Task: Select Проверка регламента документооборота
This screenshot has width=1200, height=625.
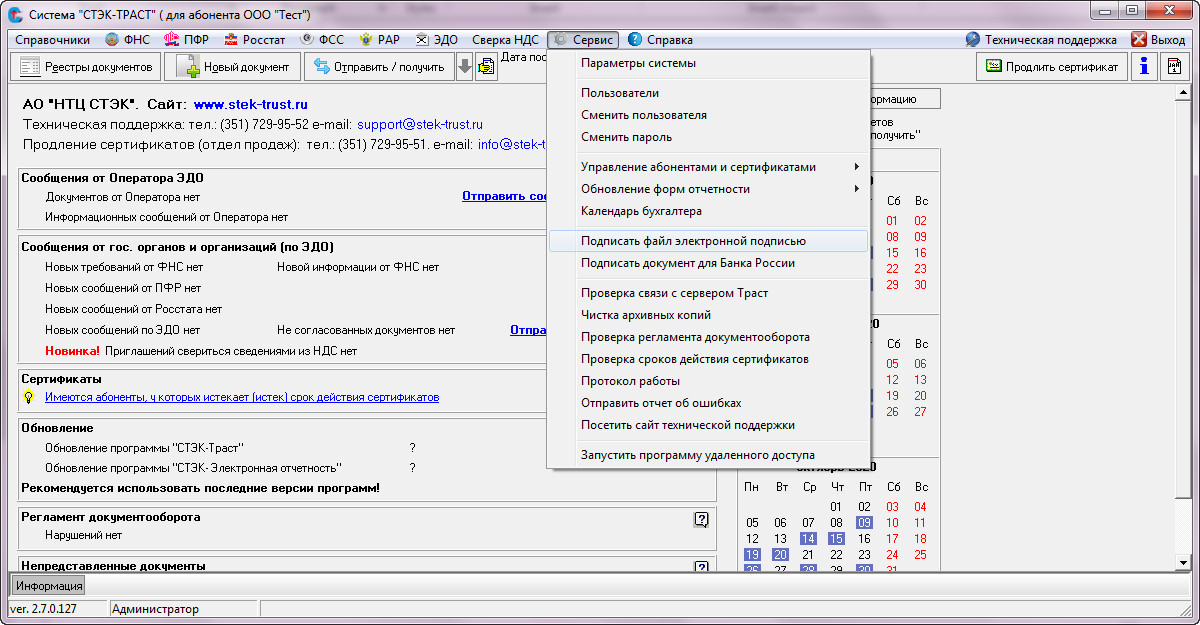Action: coord(709,337)
